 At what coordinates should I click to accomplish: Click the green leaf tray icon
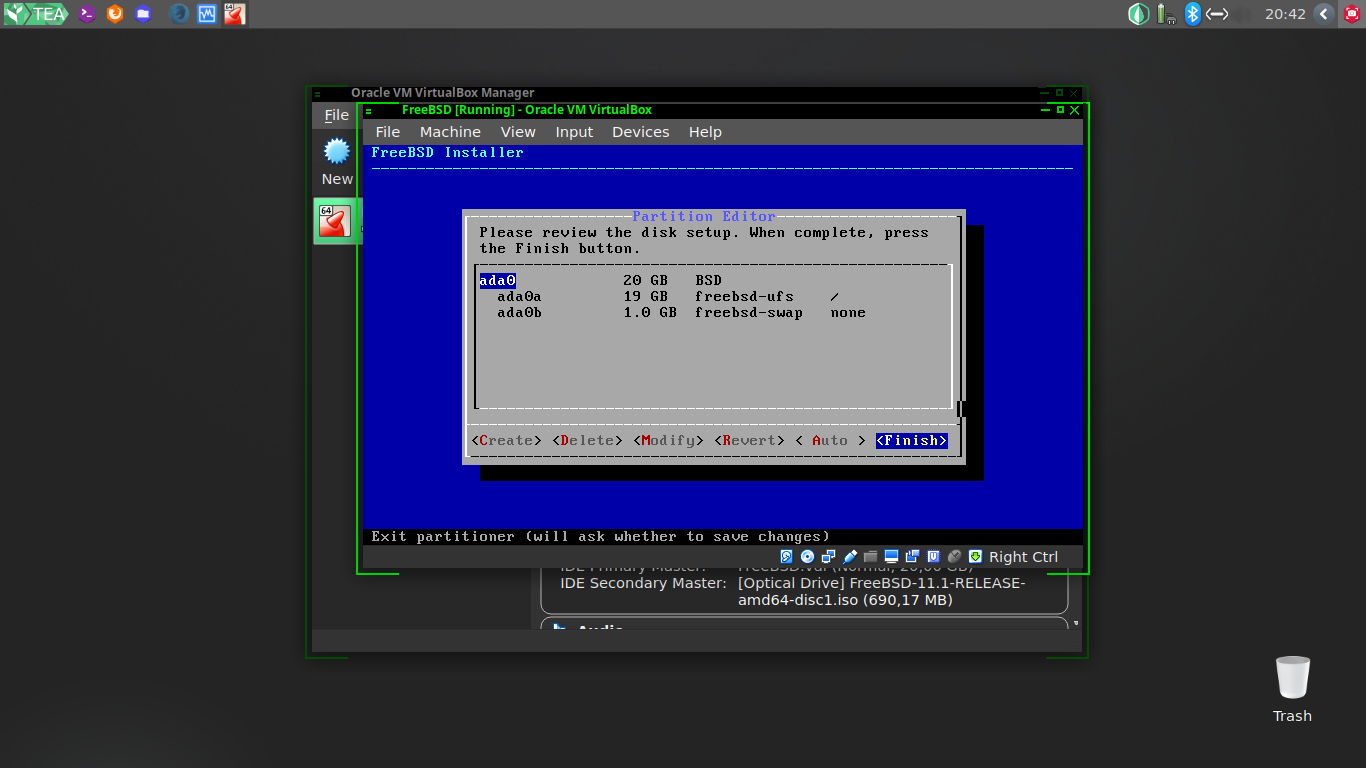pos(1138,14)
